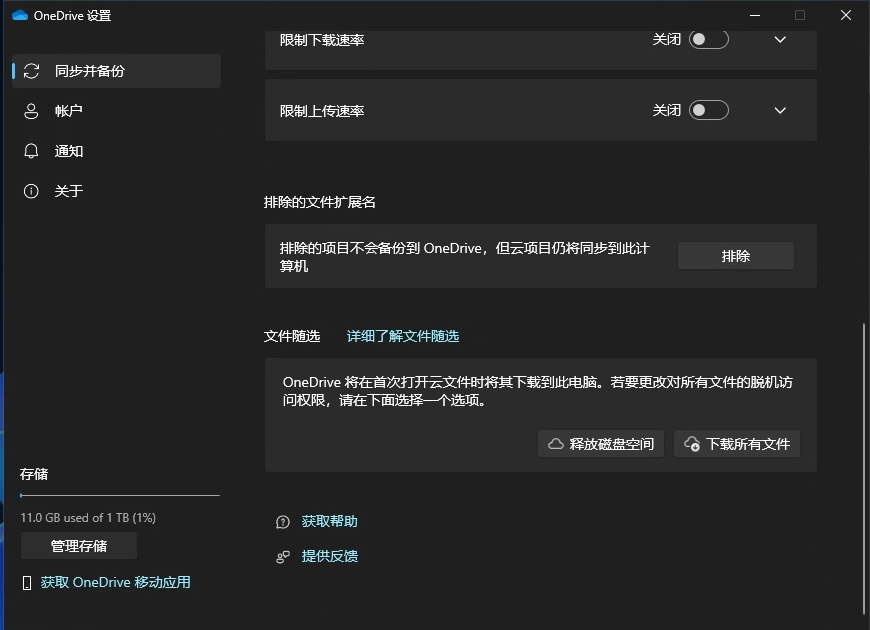Click the 11.0 GB used of 1 TB text
This screenshot has height=630, width=870.
tap(88, 518)
